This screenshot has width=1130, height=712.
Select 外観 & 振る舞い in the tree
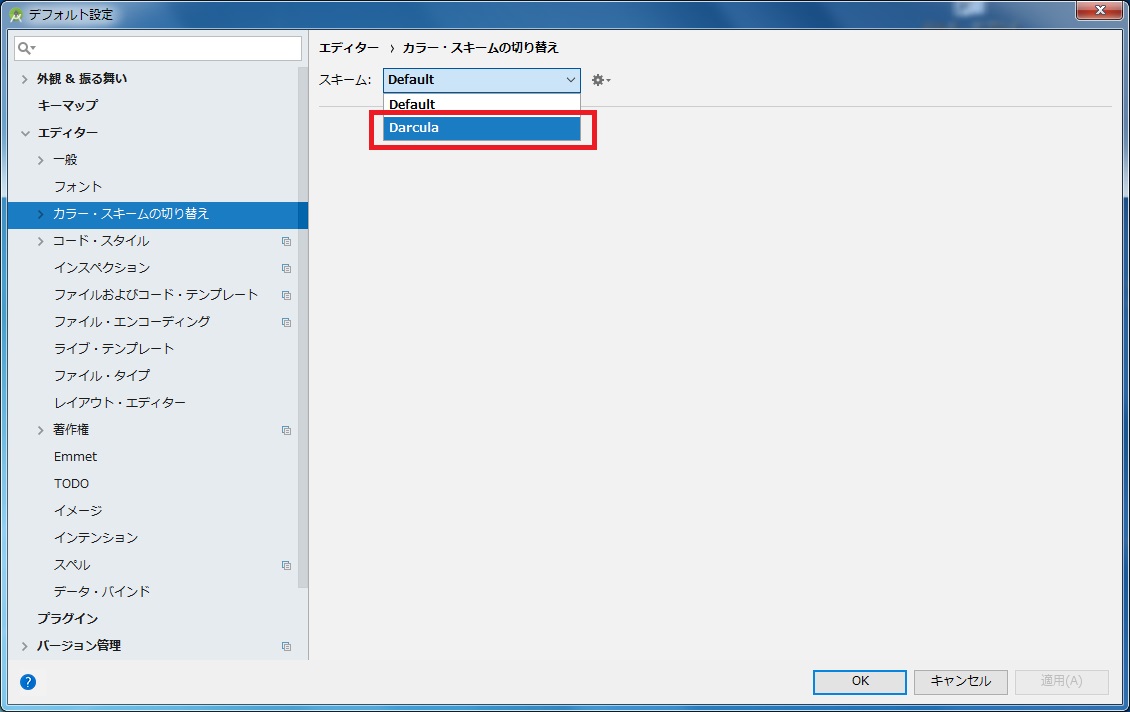(x=82, y=79)
